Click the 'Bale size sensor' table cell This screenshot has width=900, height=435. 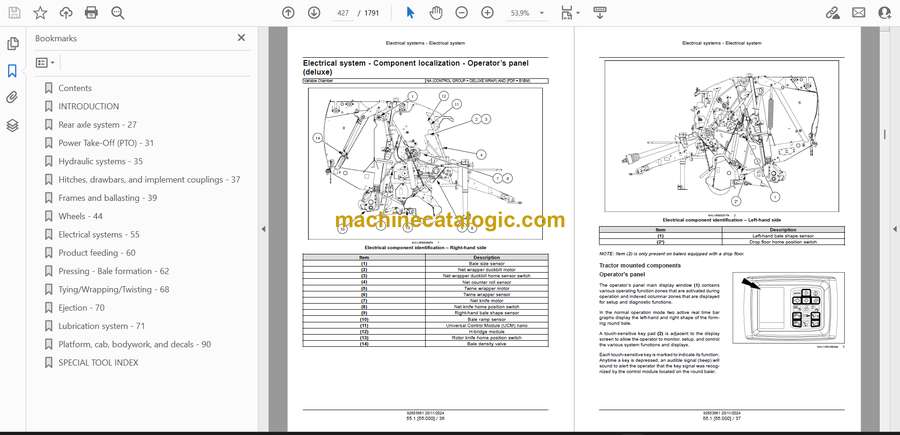click(487, 263)
